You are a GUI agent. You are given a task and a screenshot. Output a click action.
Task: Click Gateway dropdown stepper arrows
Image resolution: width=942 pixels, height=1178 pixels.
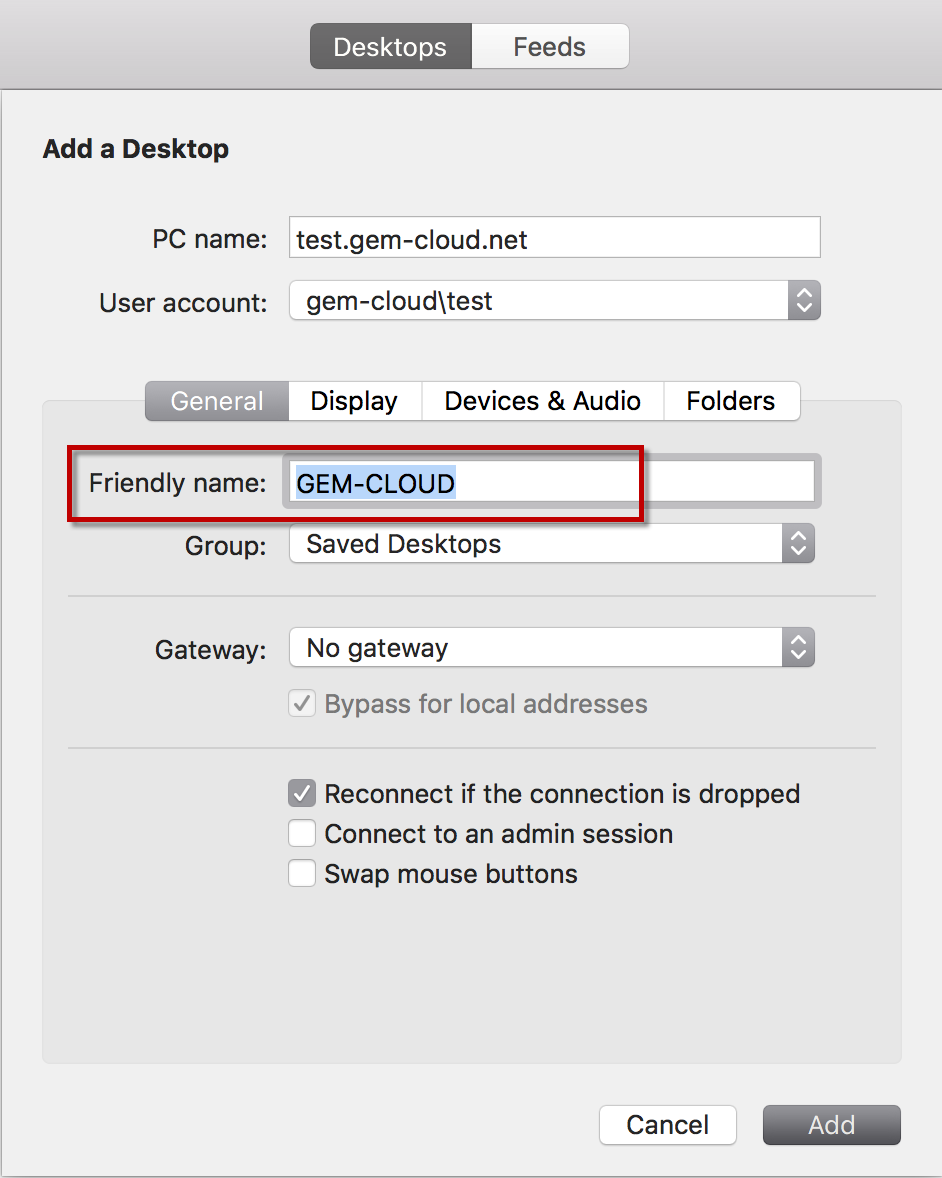point(799,647)
